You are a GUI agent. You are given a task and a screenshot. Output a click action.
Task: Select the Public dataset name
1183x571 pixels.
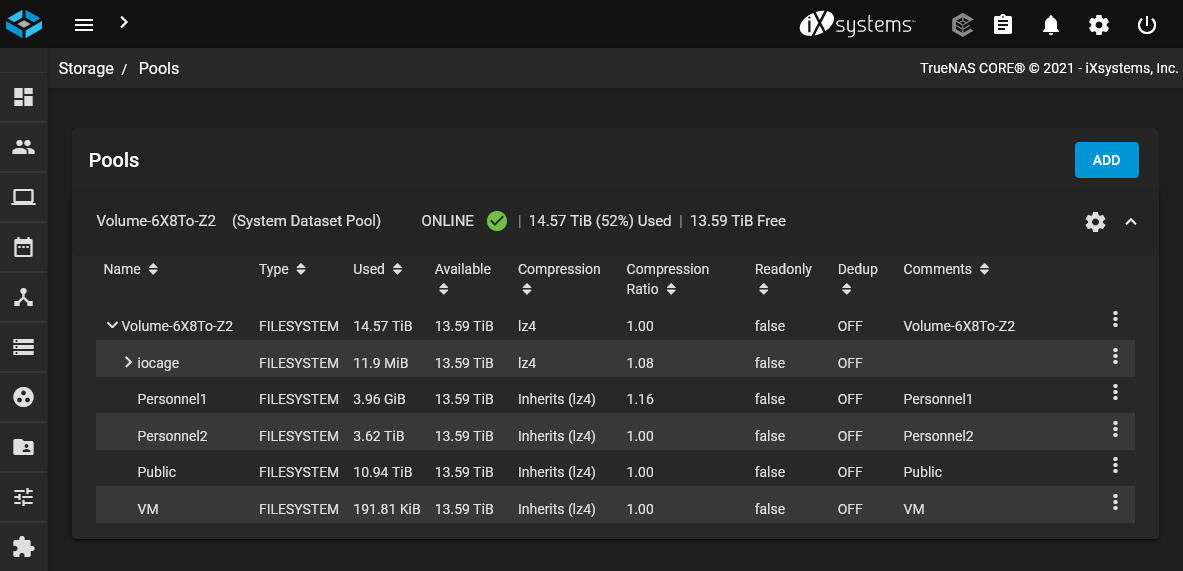point(157,472)
